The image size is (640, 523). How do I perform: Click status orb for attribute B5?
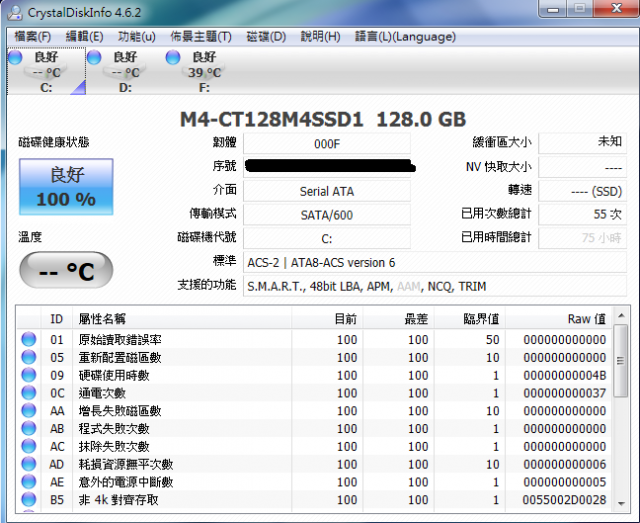(x=29, y=499)
